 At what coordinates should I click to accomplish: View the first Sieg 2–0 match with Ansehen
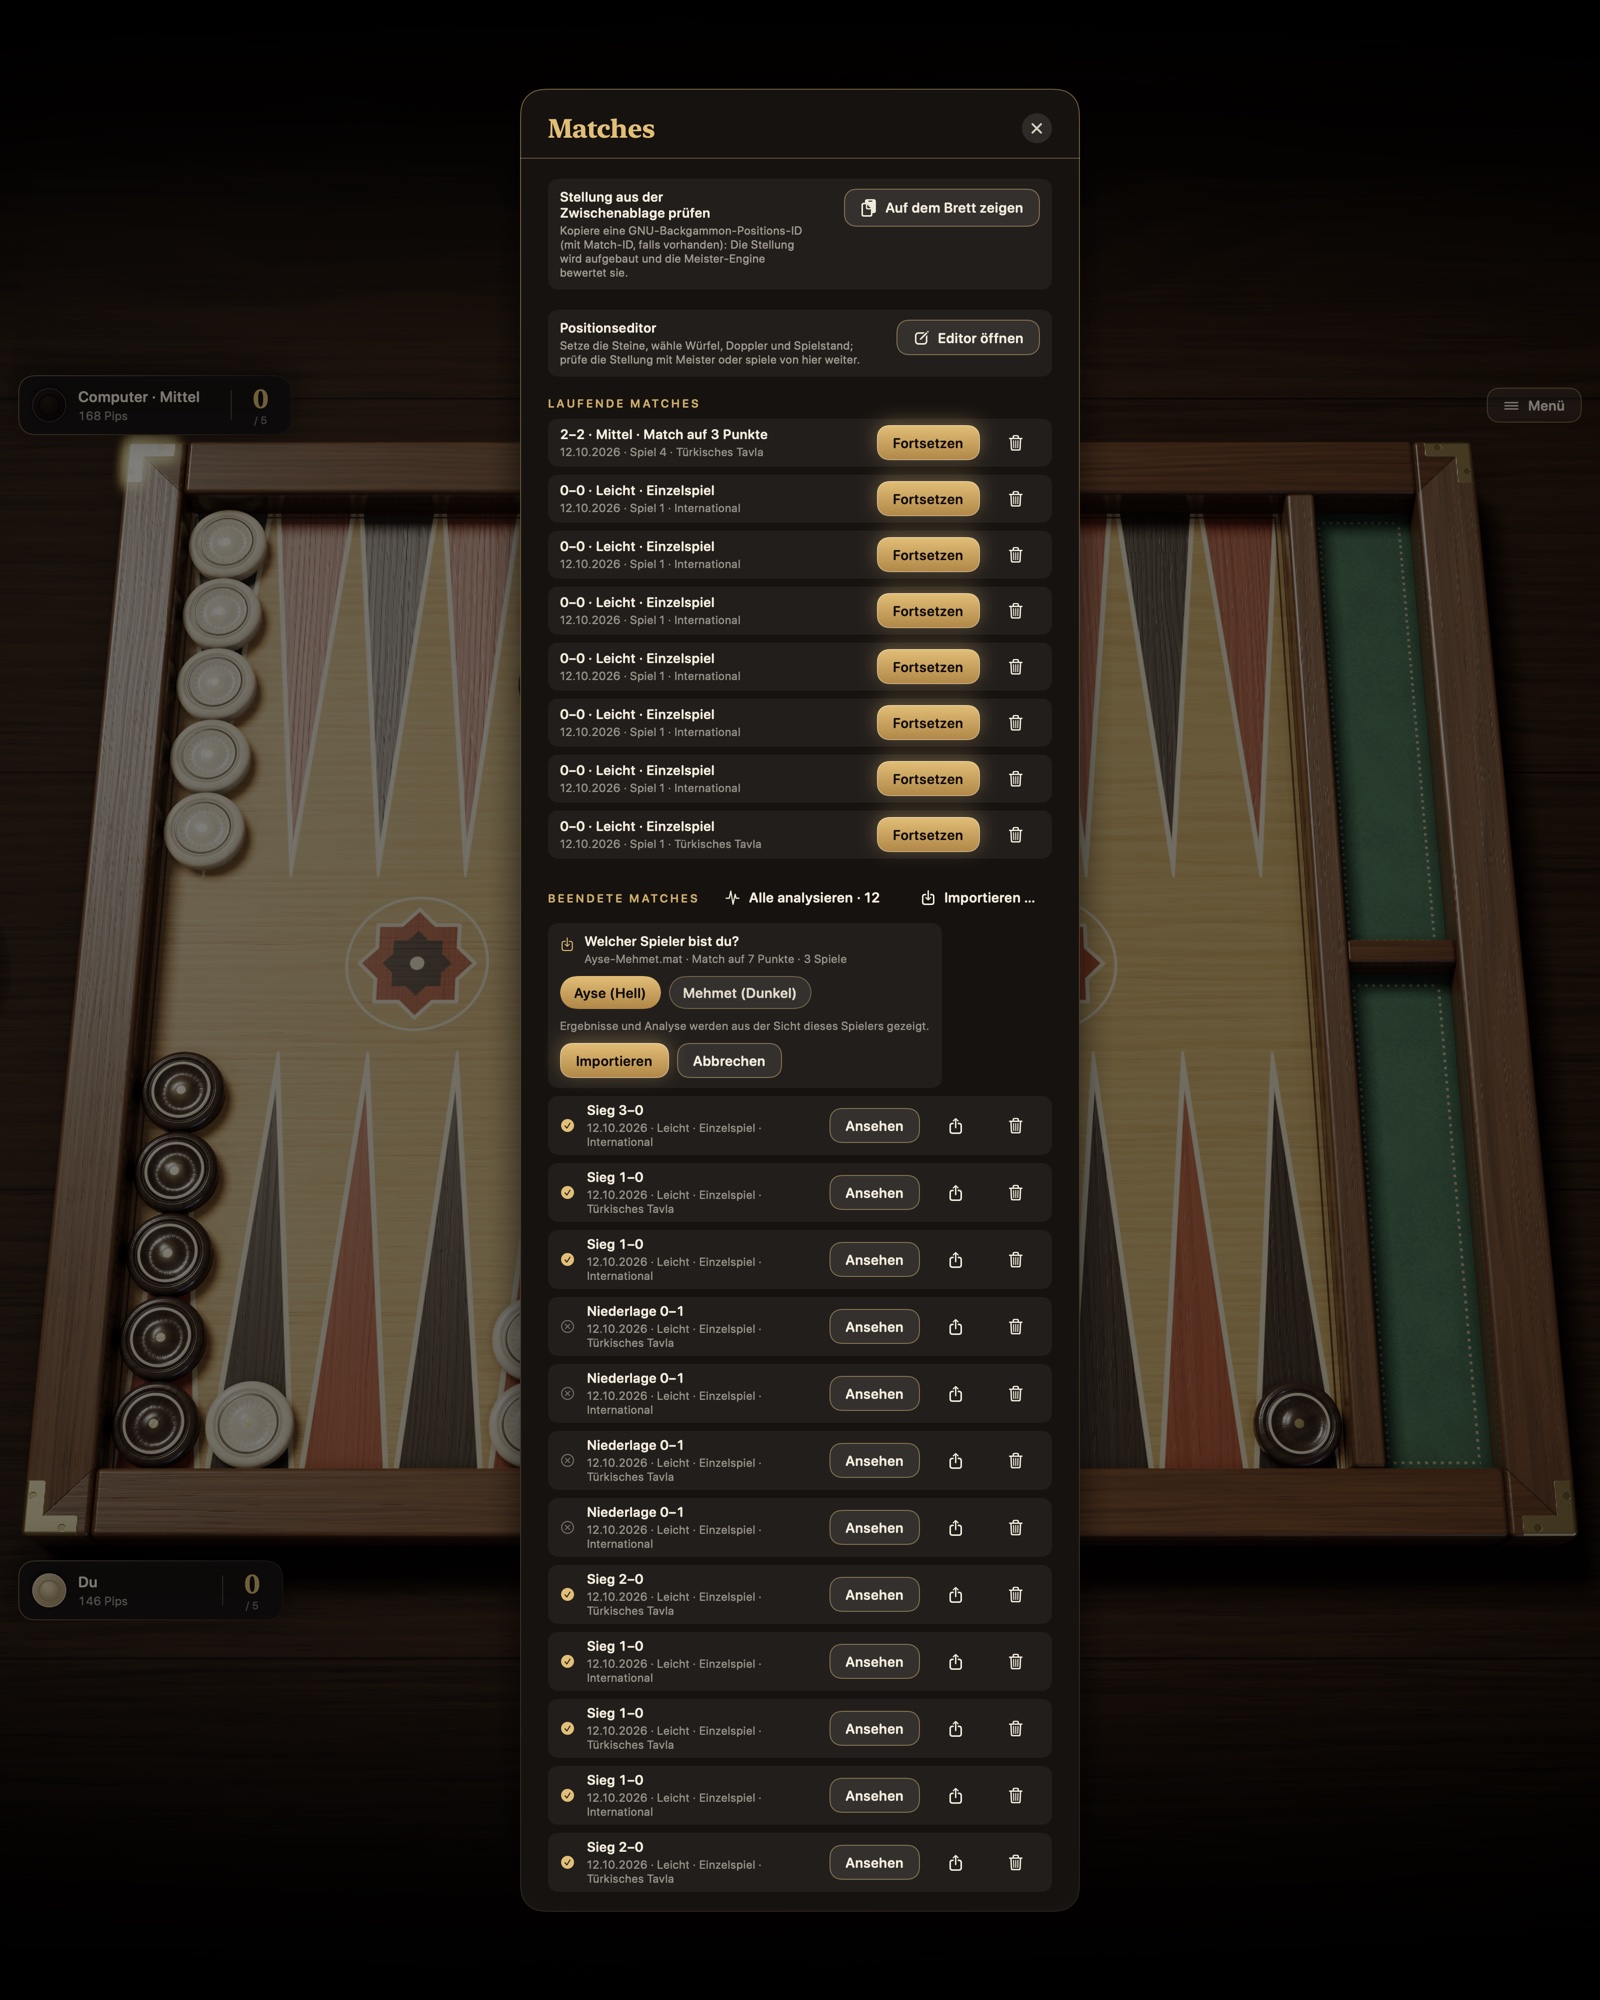click(x=874, y=1595)
